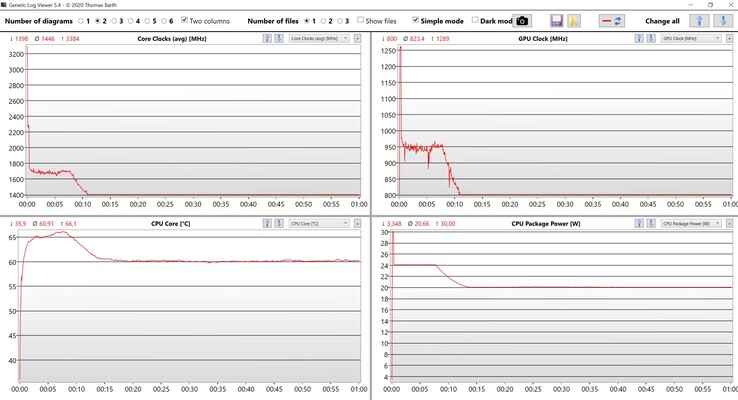Take a screenshot with the camera icon

click(522, 20)
